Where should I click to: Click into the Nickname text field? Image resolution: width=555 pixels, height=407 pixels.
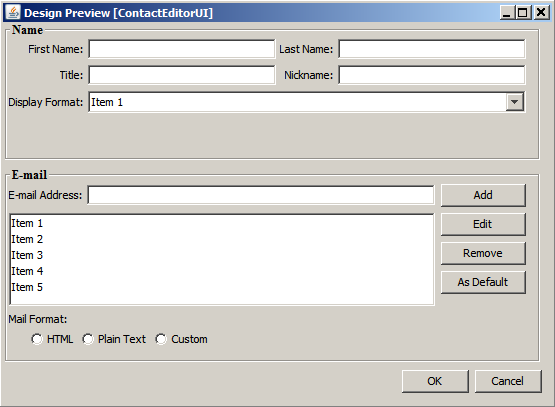[432, 75]
